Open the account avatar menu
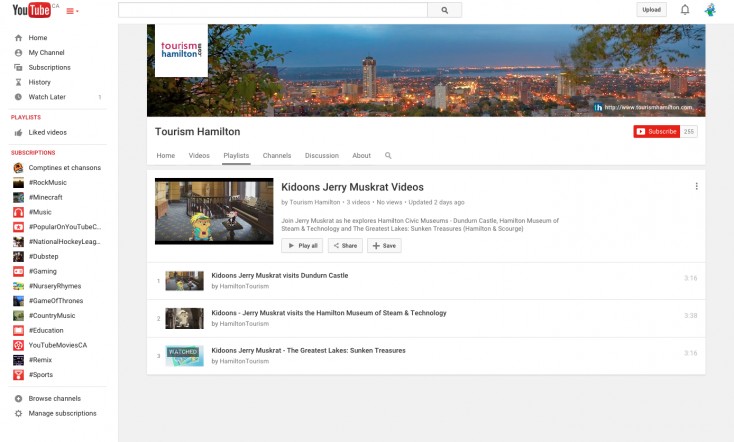The height and width of the screenshot is (442, 734). point(710,10)
